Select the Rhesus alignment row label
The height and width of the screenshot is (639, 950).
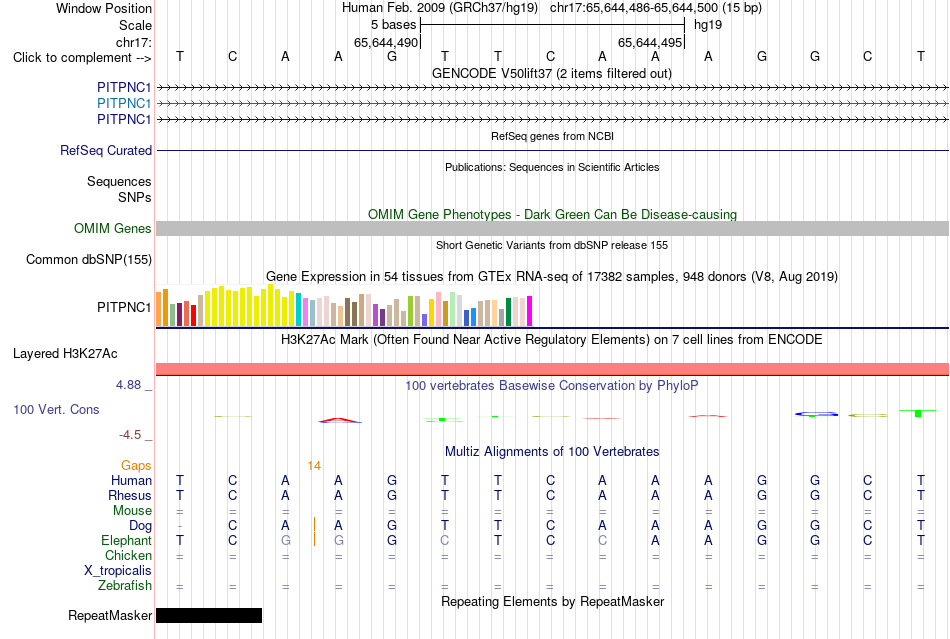tap(130, 495)
